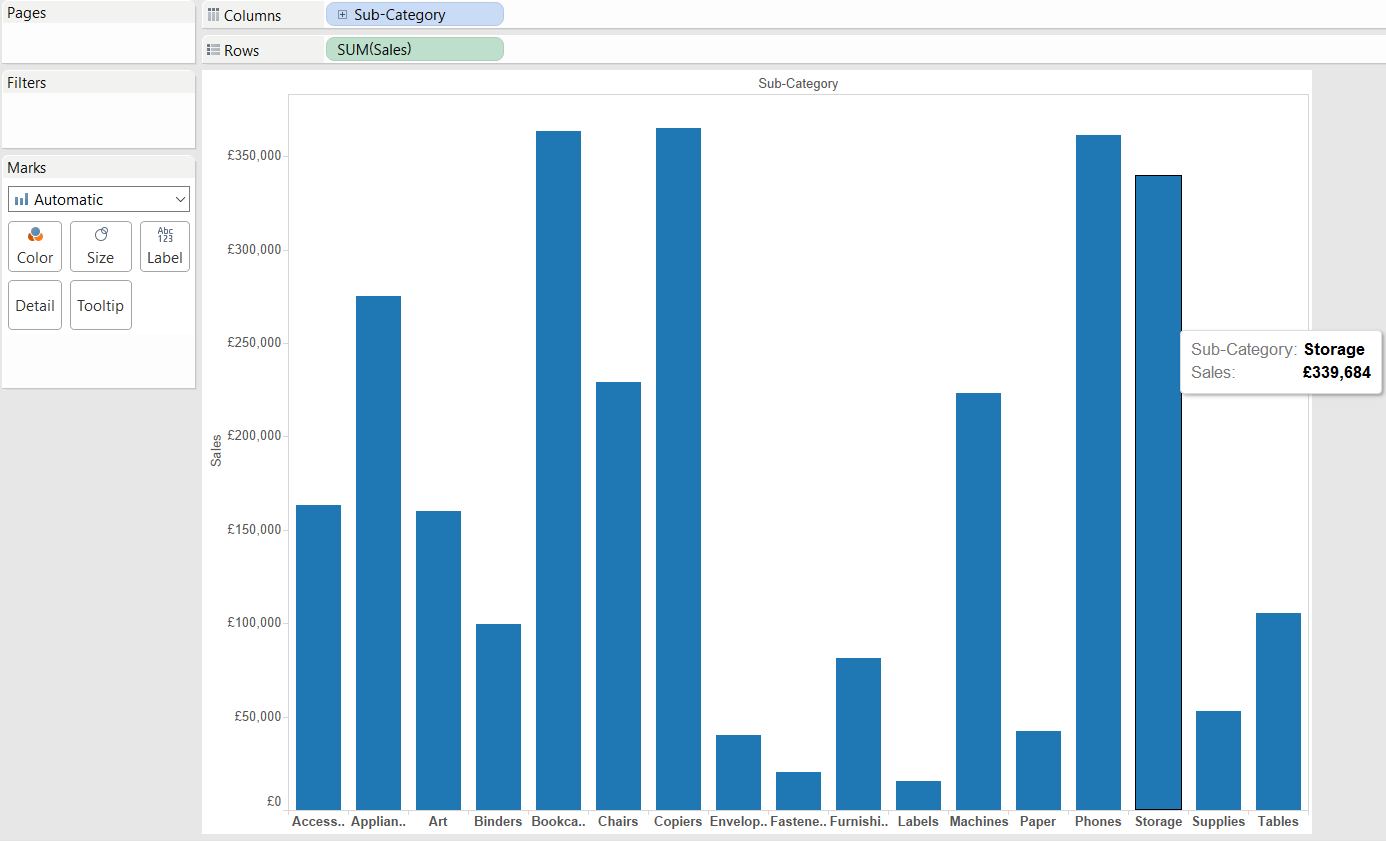This screenshot has width=1386, height=842.
Task: Click the 'Envelop..' axis label
Action: point(738,821)
